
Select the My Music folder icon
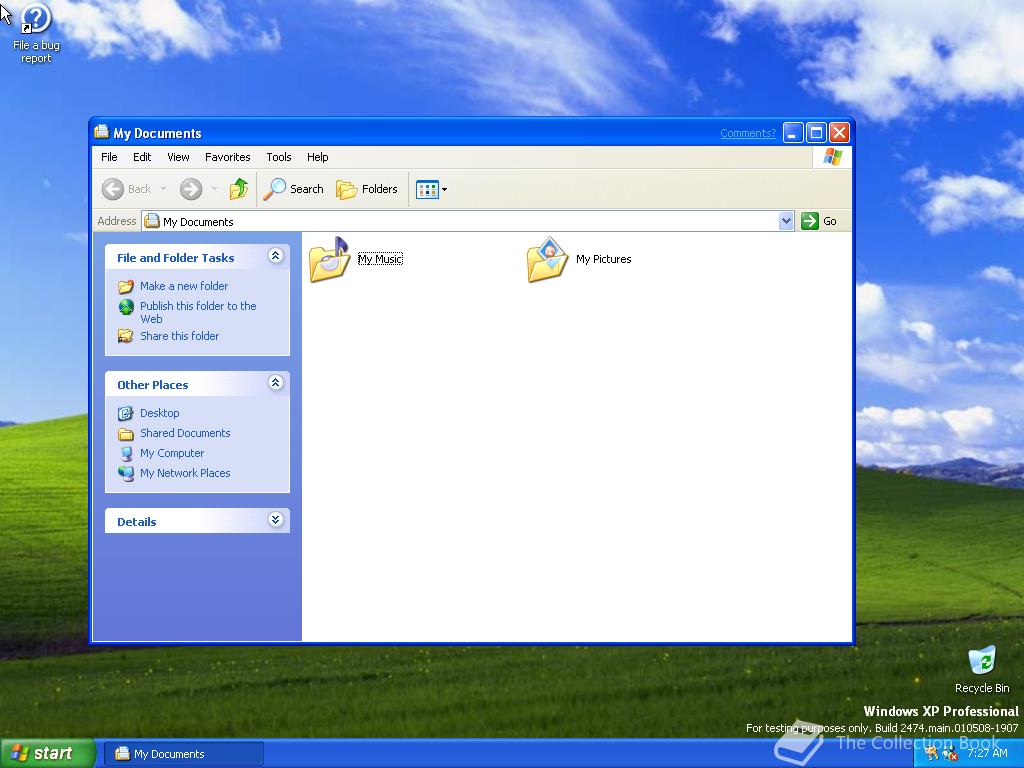[330, 259]
